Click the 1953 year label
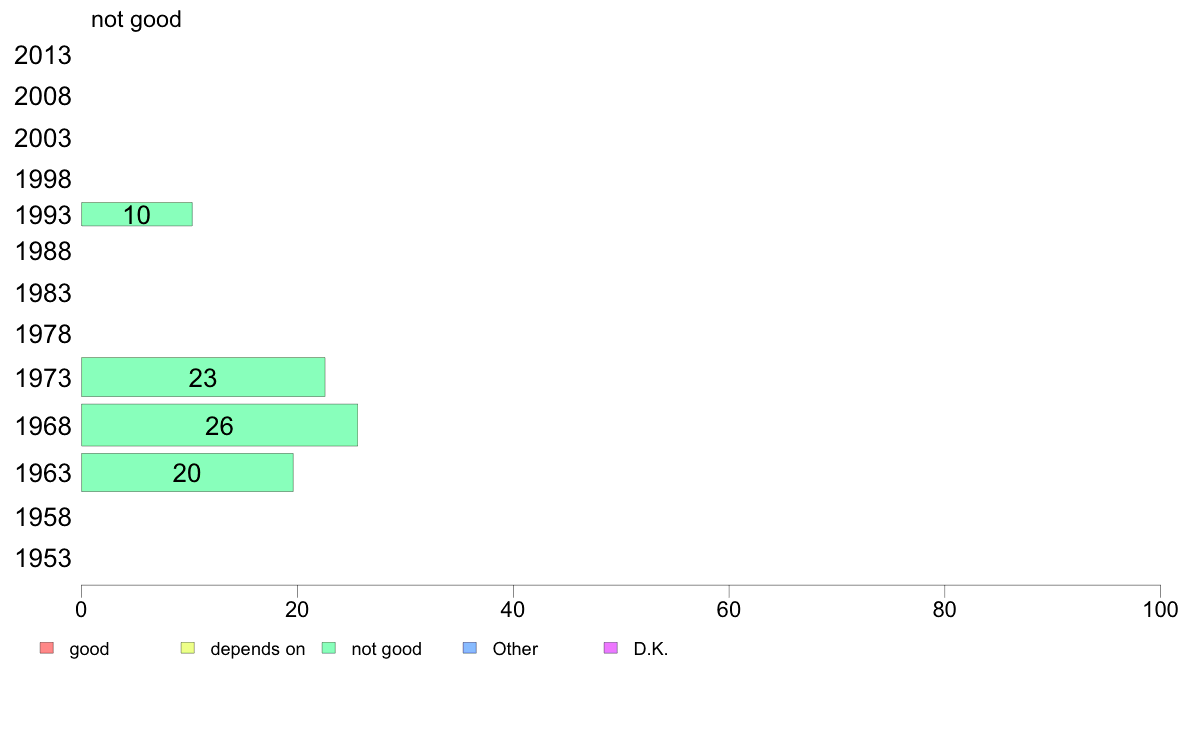The image size is (1188, 736). pyautogui.click(x=43, y=559)
